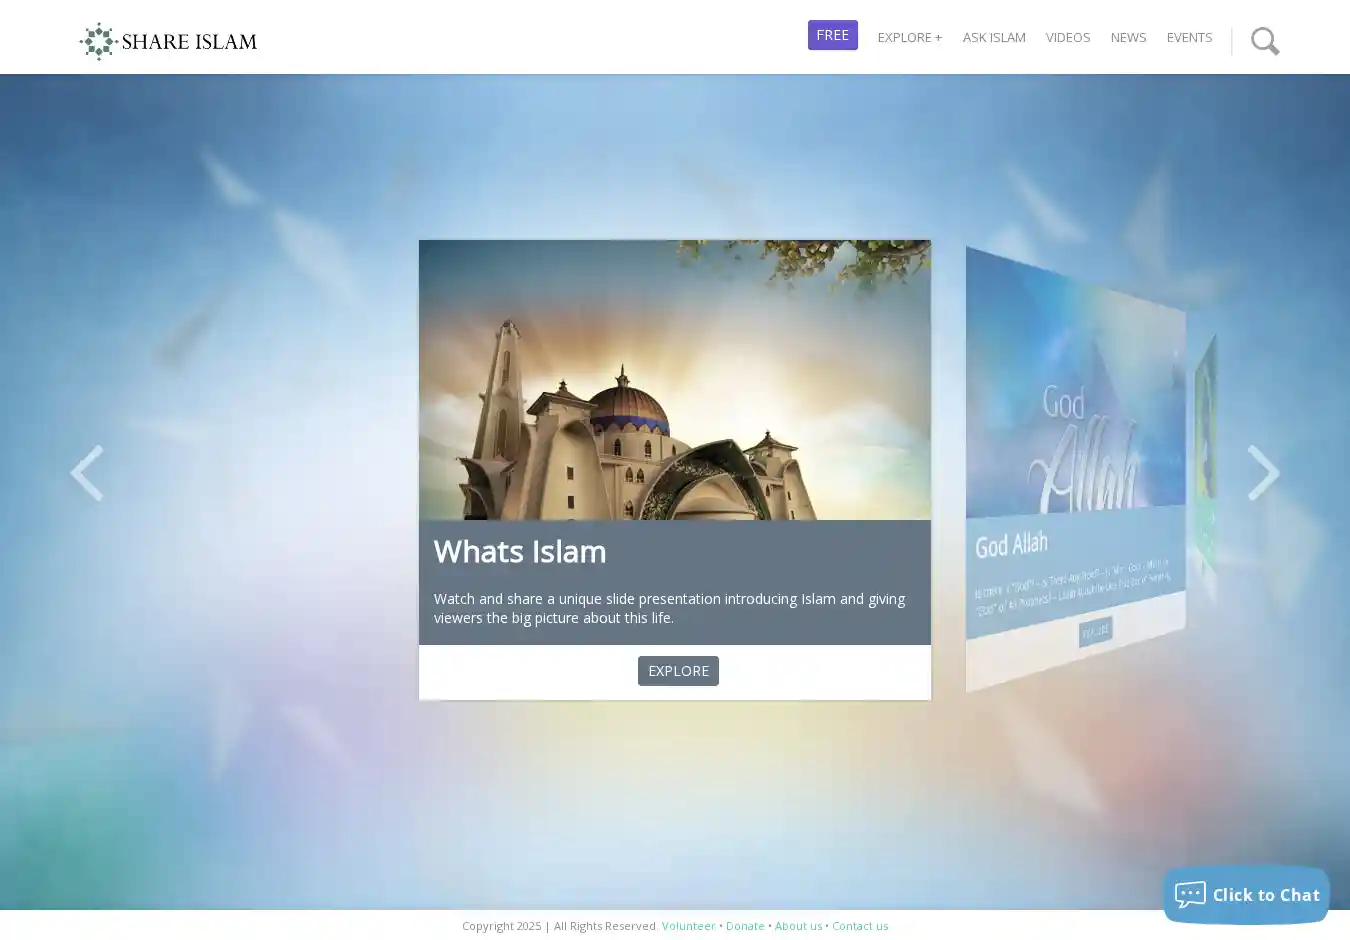Expand the EXPLORE + menu
Screen dimensions: 1350x940
pos(909,37)
